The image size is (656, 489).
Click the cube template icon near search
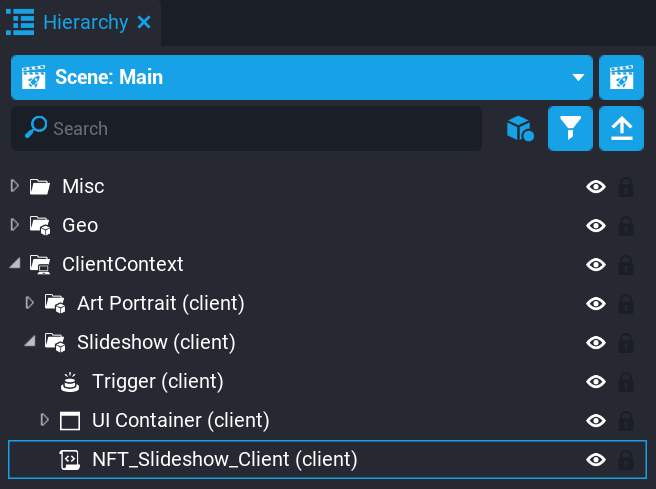tap(520, 128)
